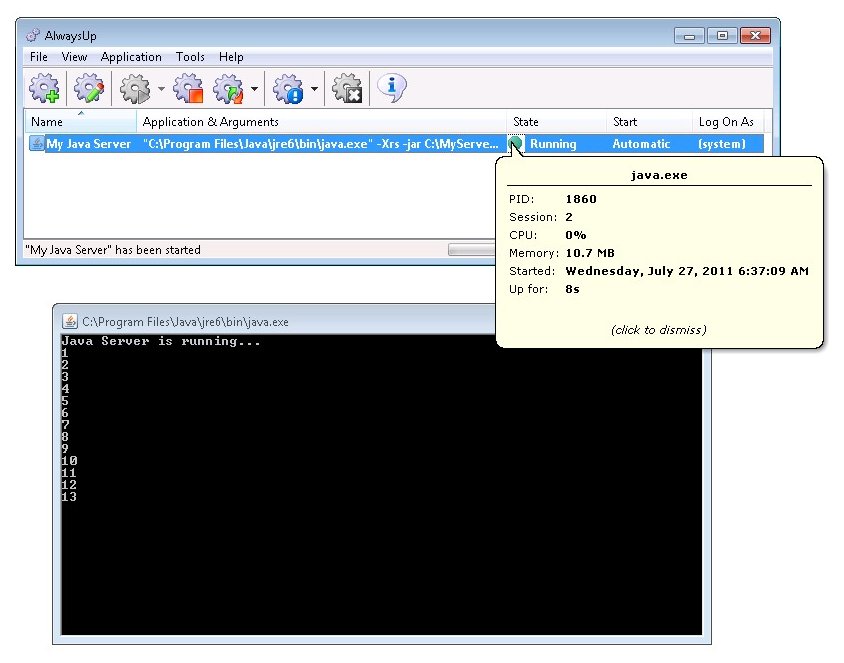
Task: Click the Memory value 10.7 MB
Action: (x=590, y=253)
